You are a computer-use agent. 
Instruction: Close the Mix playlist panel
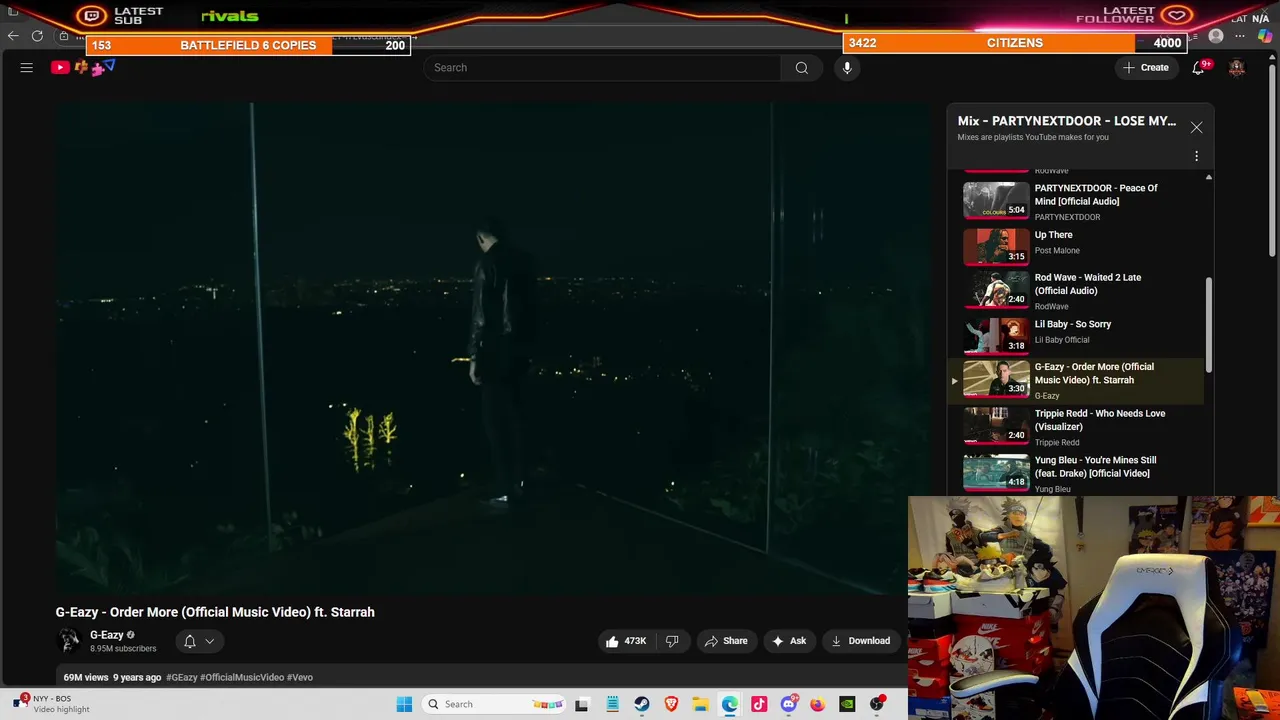[x=1196, y=127]
